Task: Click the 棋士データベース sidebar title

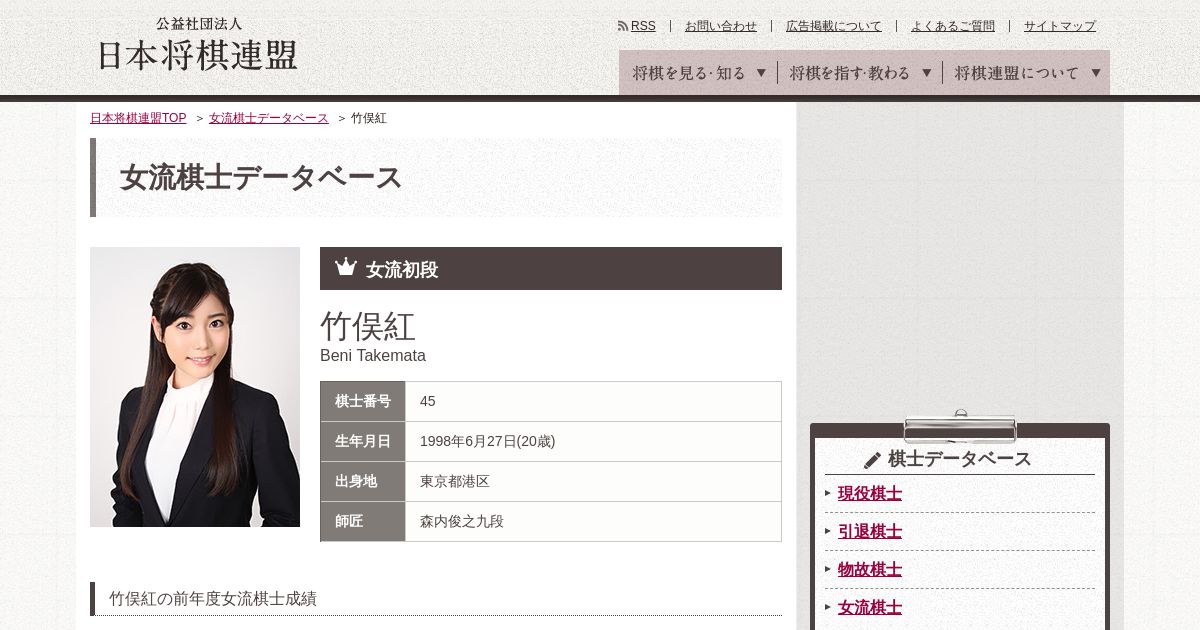Action: 960,459
